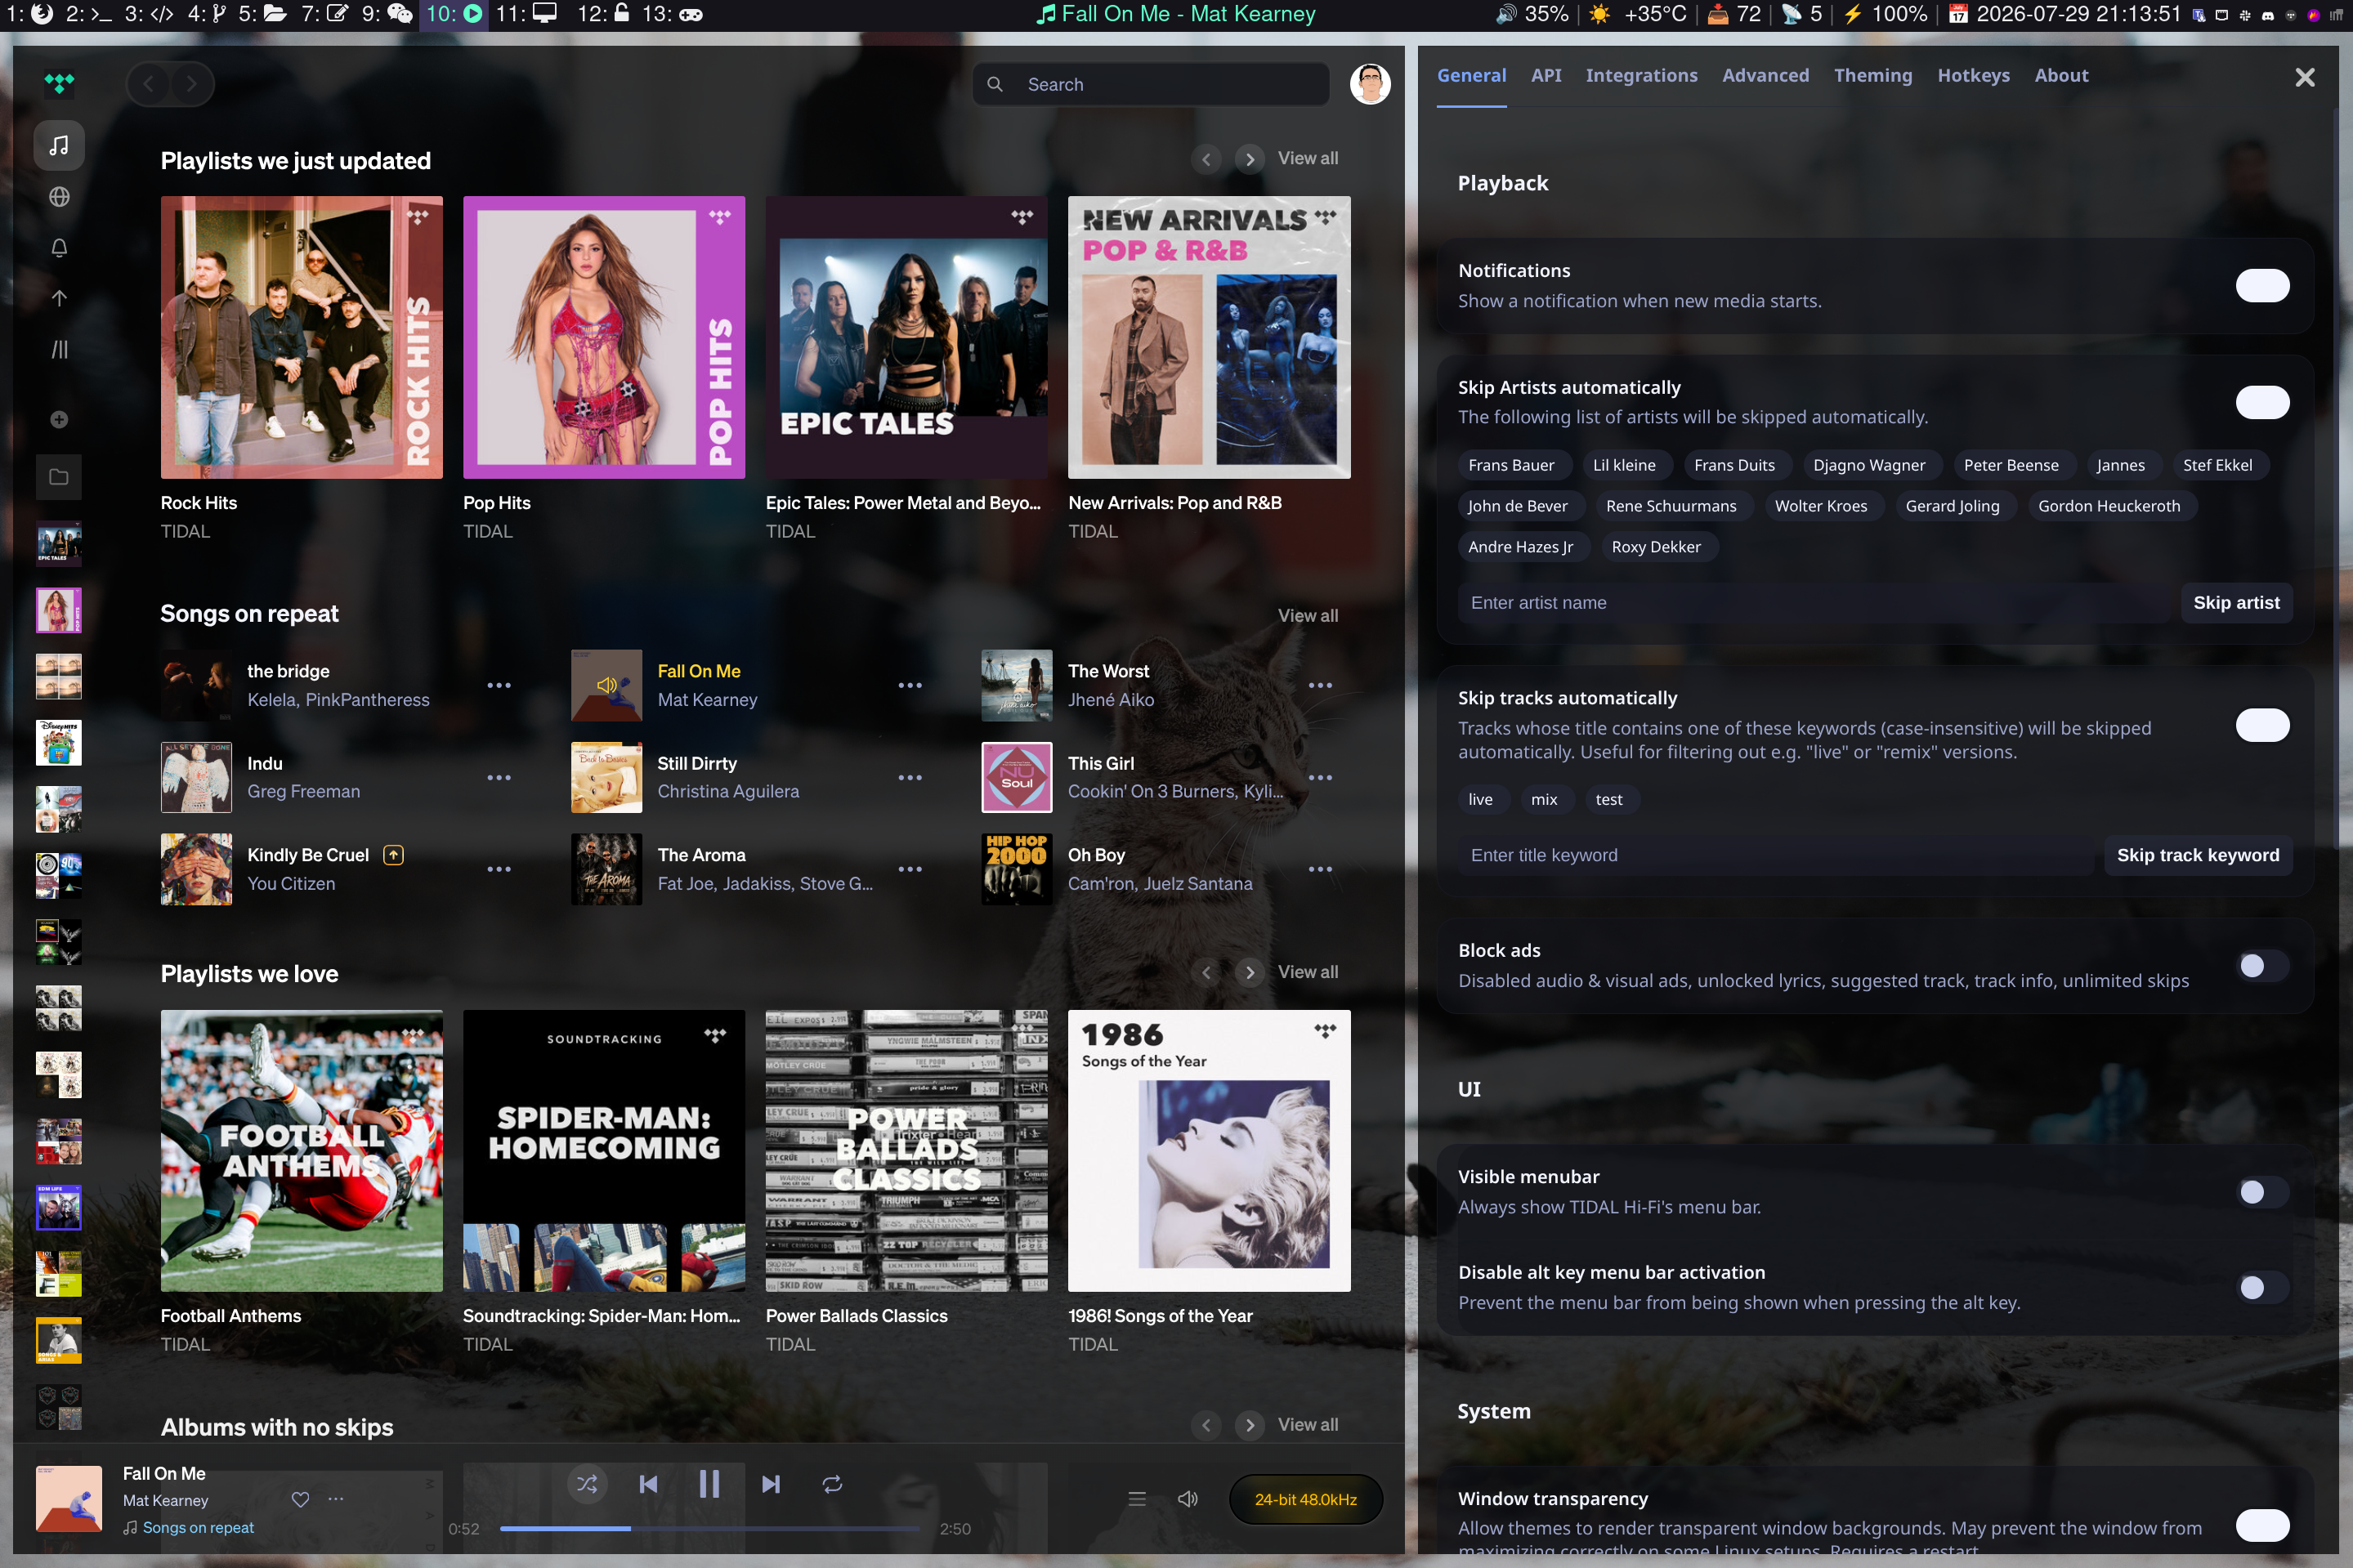
Task: Toggle shuffle in the player bar
Action: click(587, 1484)
